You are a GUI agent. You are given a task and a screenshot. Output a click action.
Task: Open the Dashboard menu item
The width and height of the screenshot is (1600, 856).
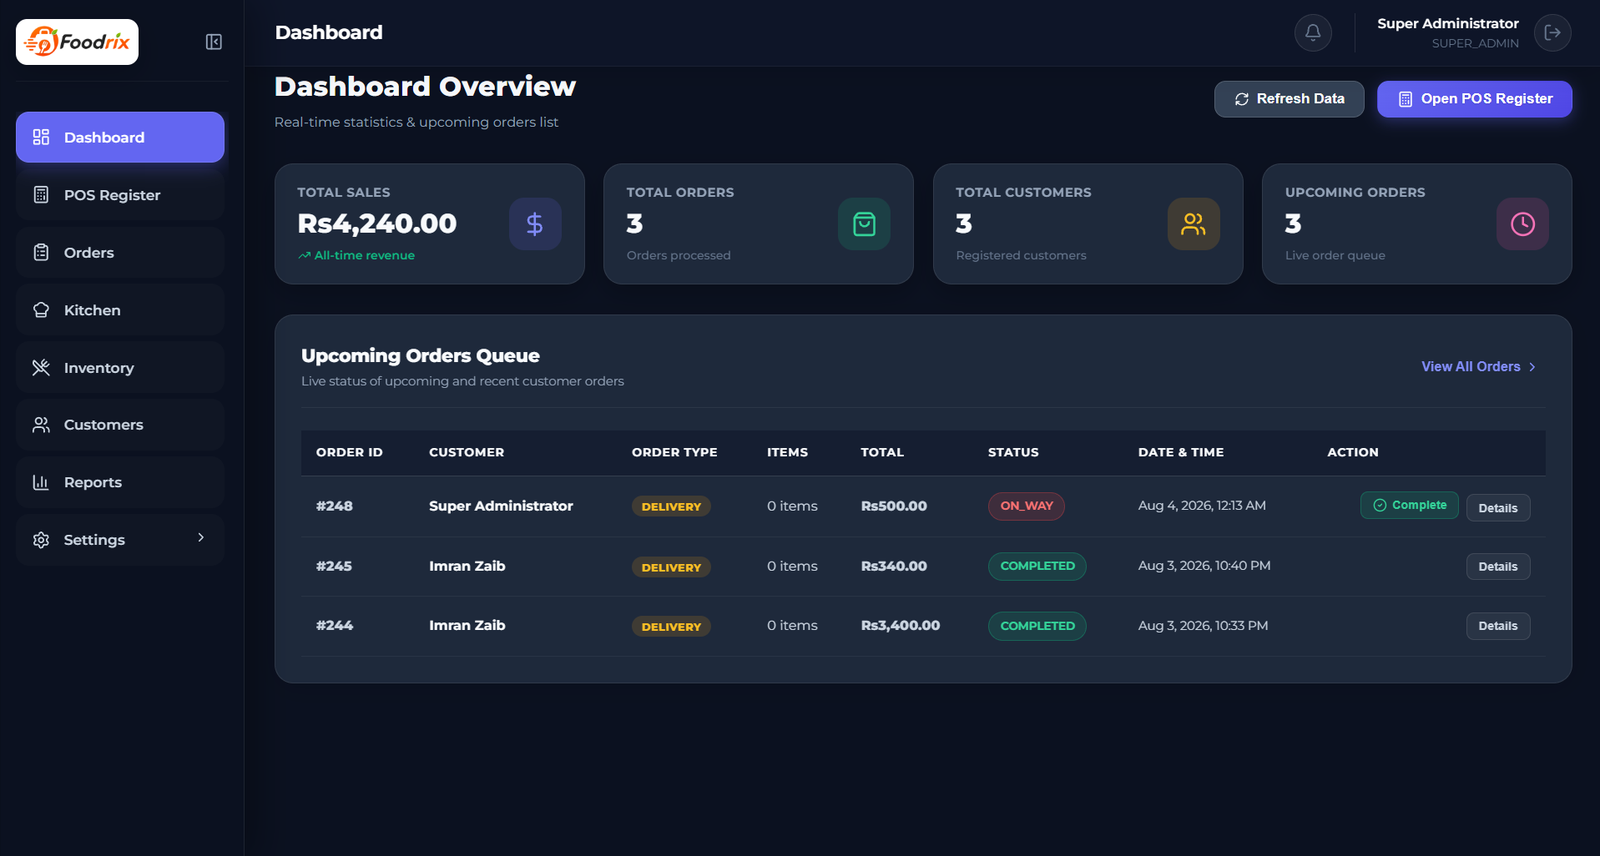[120, 137]
